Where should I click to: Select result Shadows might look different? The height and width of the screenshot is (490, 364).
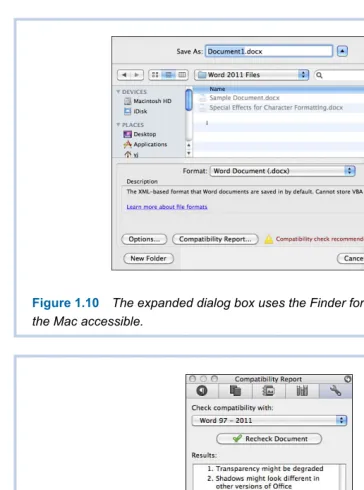tap(263, 482)
